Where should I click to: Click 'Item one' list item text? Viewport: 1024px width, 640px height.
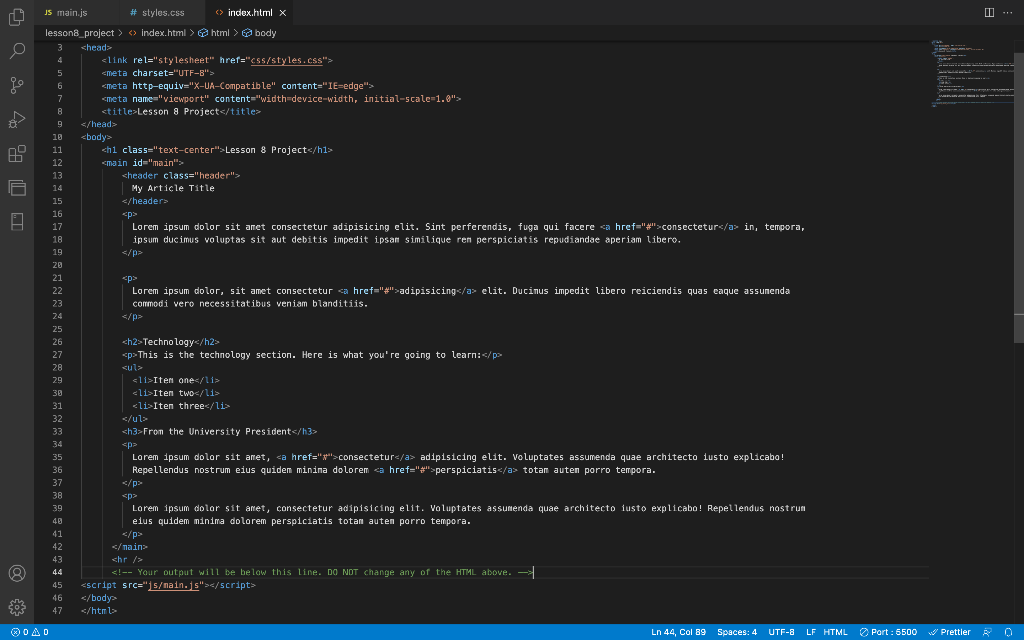174,380
